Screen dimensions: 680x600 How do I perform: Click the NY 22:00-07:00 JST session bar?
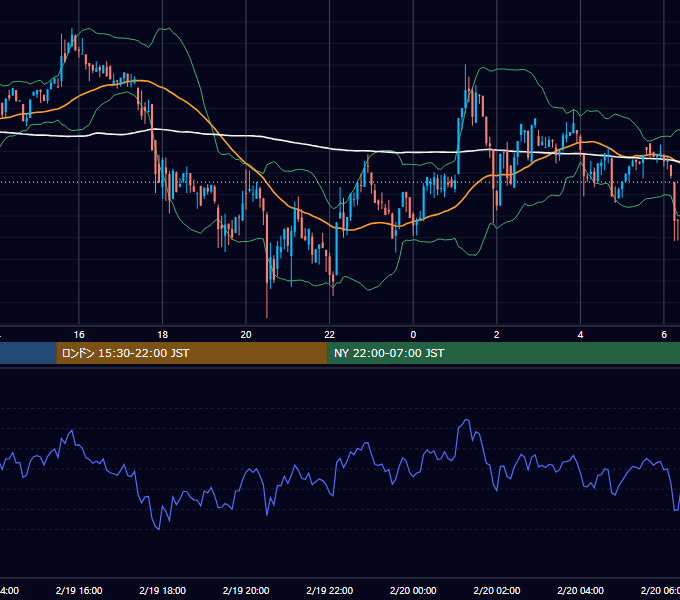click(503, 353)
